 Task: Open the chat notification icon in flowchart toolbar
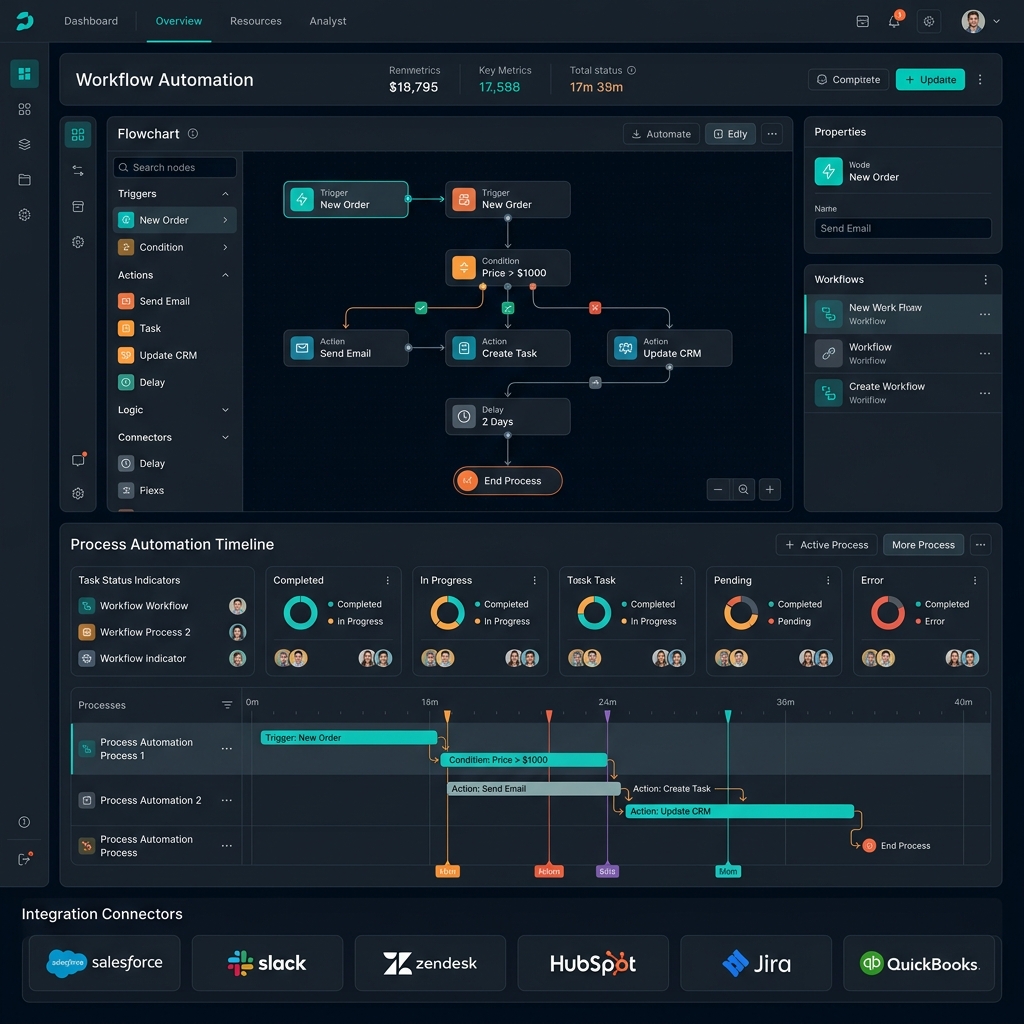78,460
